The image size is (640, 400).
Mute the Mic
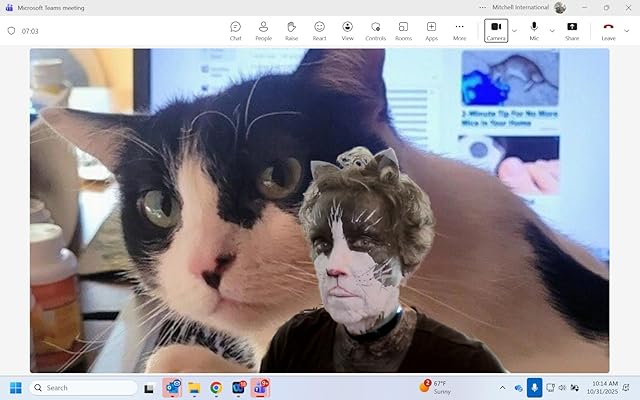click(x=534, y=30)
